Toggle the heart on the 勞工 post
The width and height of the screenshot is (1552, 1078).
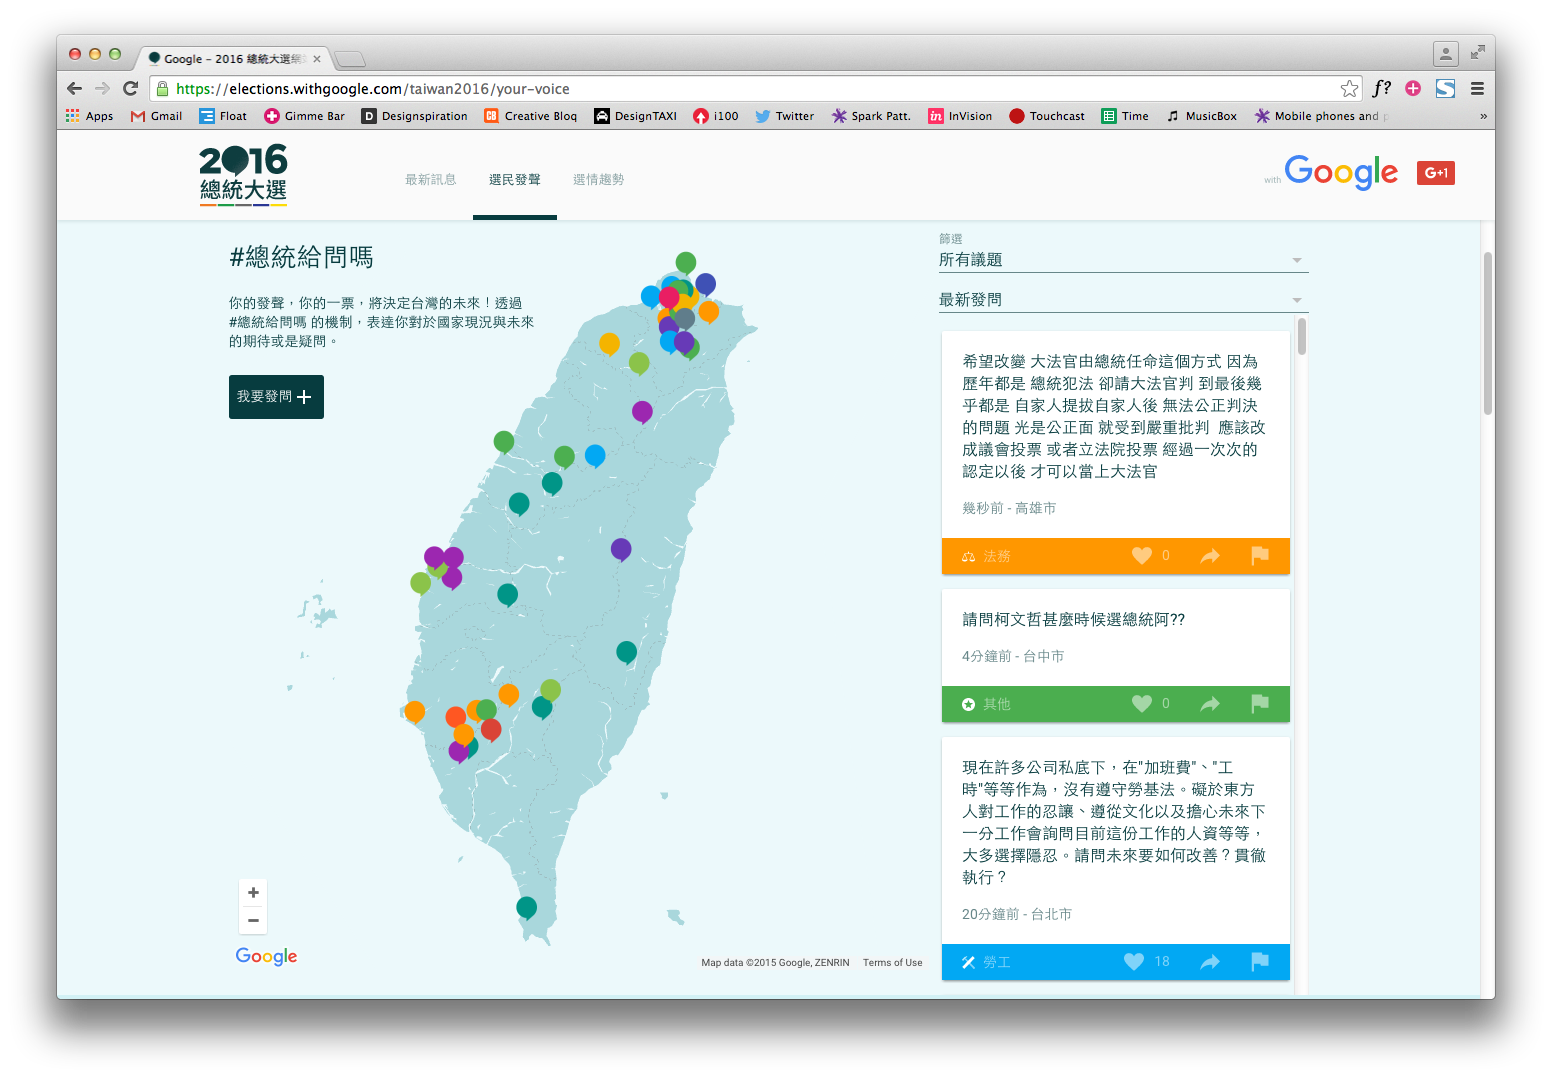1133,961
